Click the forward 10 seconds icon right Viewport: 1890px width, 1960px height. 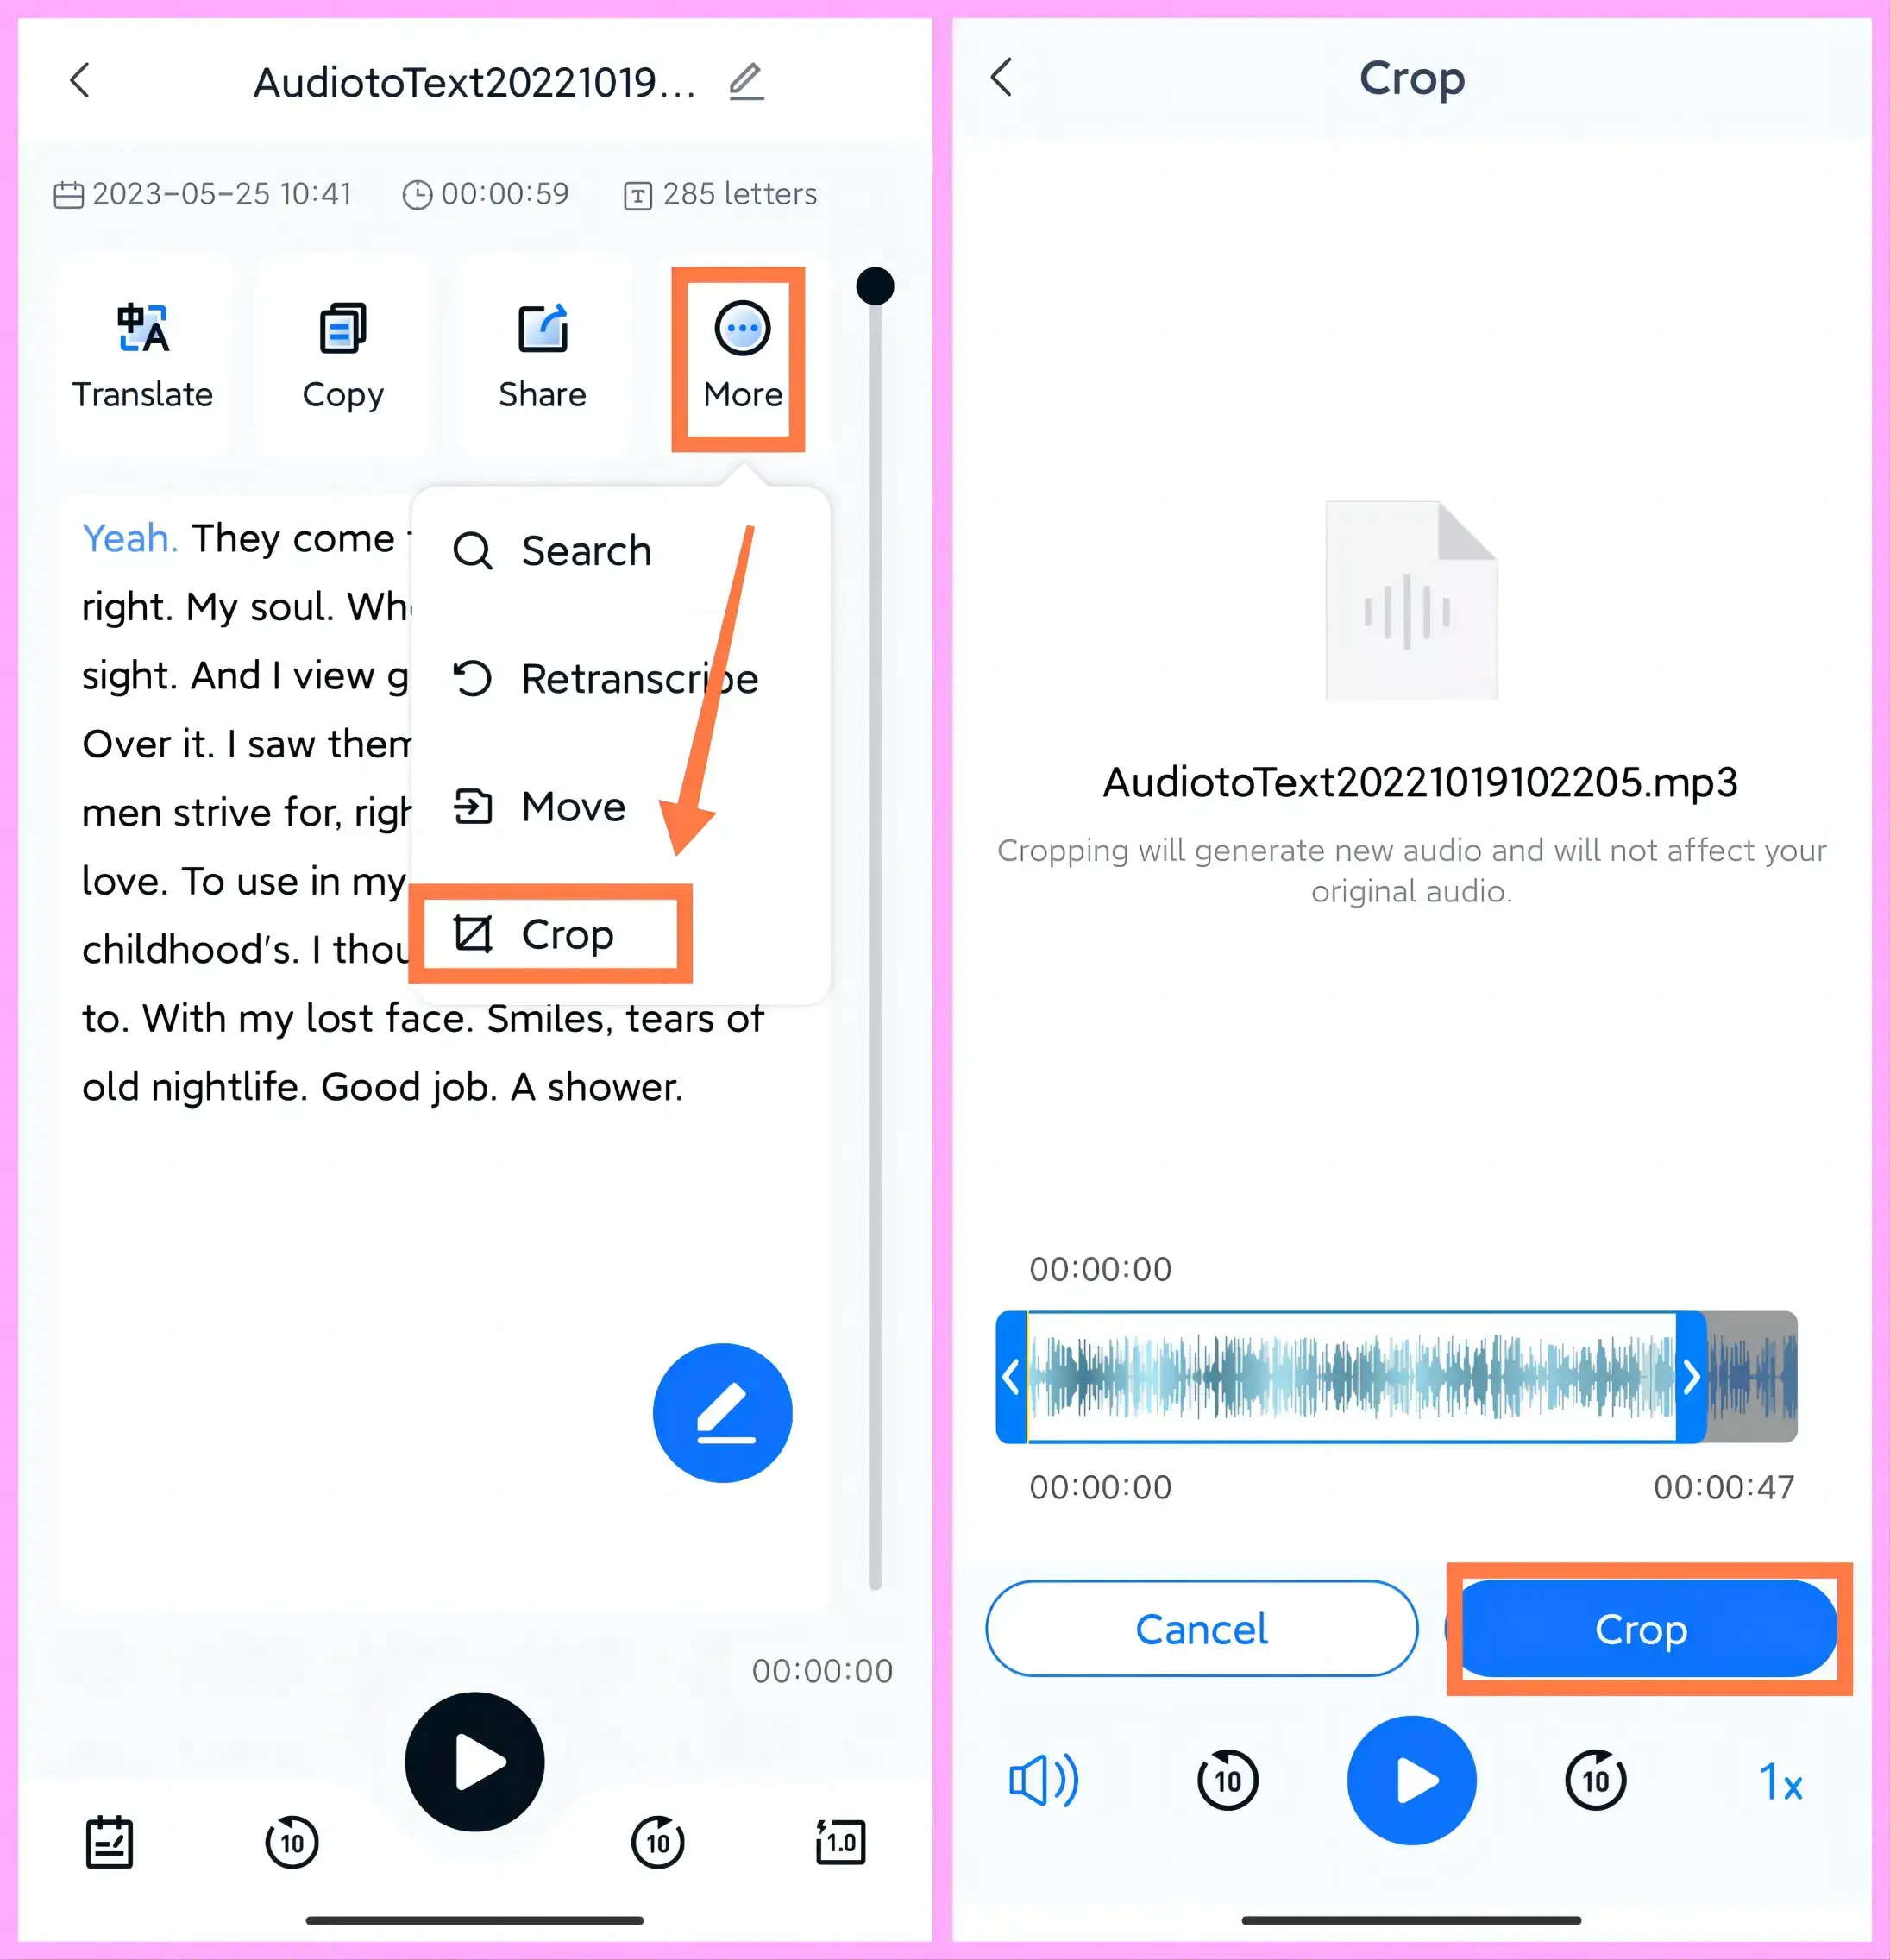tap(1596, 1781)
